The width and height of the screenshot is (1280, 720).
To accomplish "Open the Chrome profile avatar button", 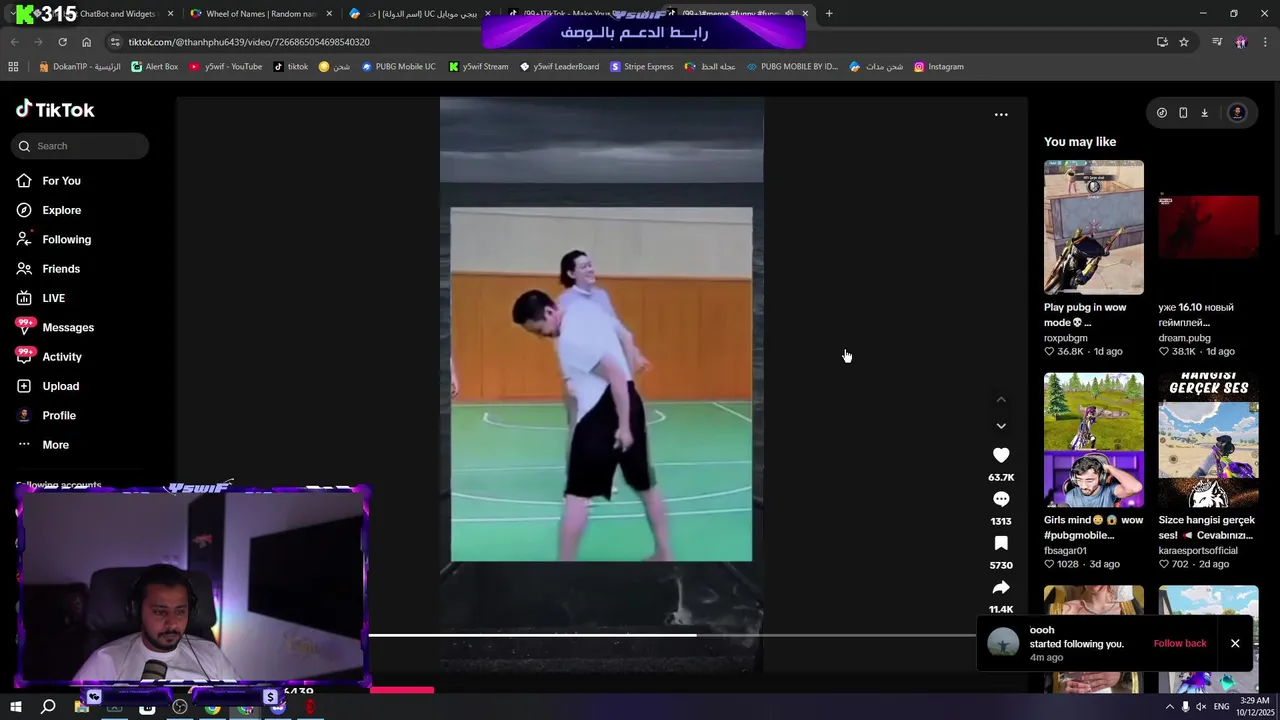I will click(x=1241, y=42).
